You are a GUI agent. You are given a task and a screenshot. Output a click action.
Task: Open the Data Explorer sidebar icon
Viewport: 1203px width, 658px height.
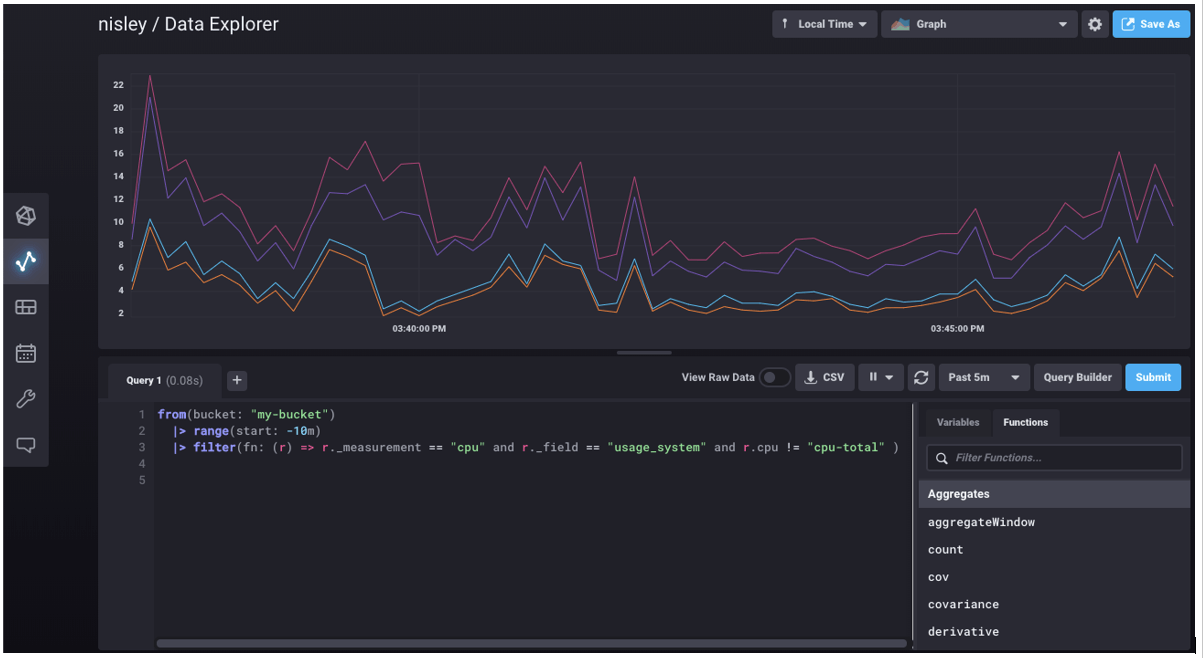[26, 261]
